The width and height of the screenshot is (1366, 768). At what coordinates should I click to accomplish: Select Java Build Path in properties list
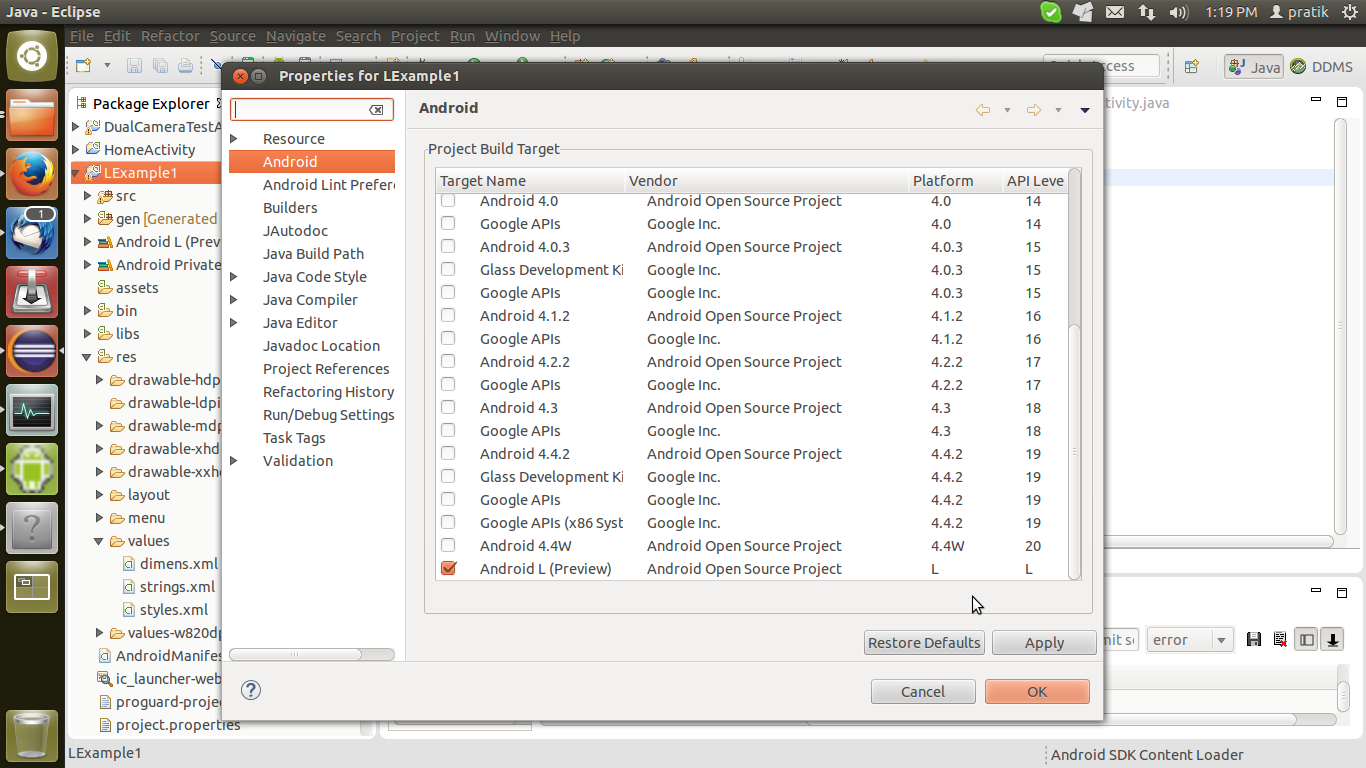click(x=312, y=254)
